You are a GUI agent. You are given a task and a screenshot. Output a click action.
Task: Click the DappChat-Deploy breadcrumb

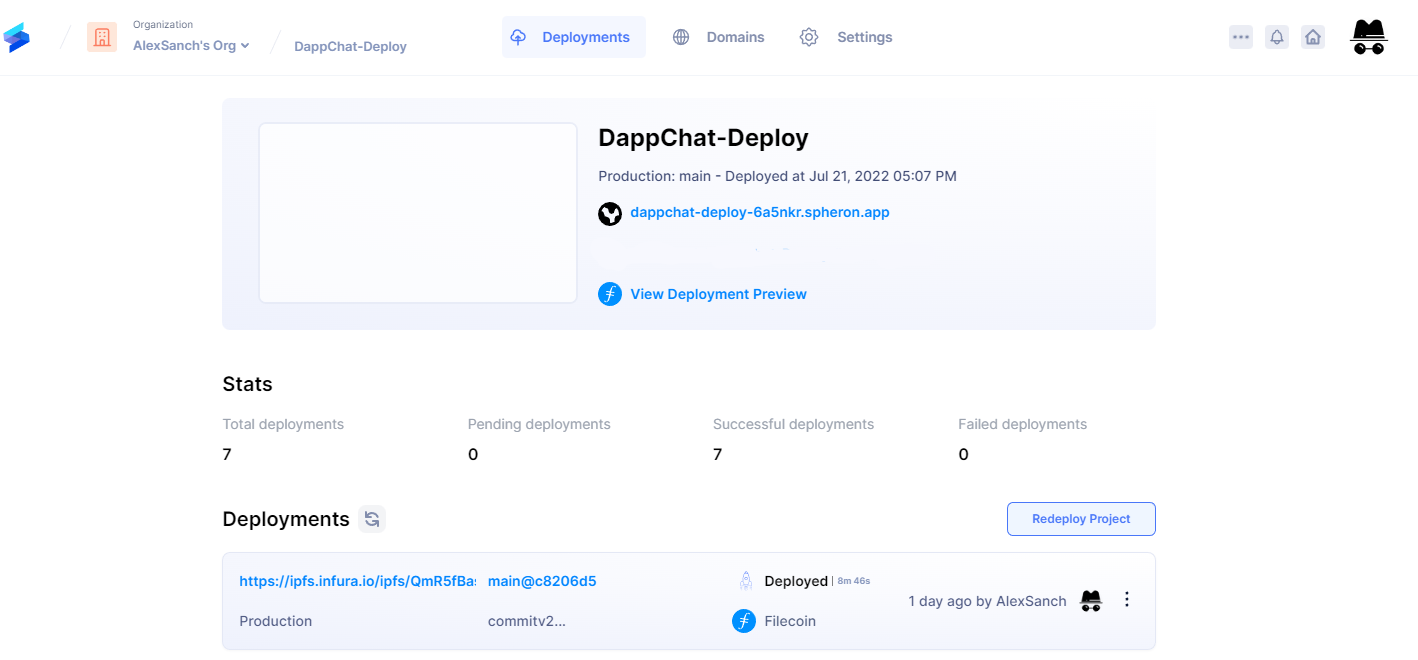tap(350, 46)
